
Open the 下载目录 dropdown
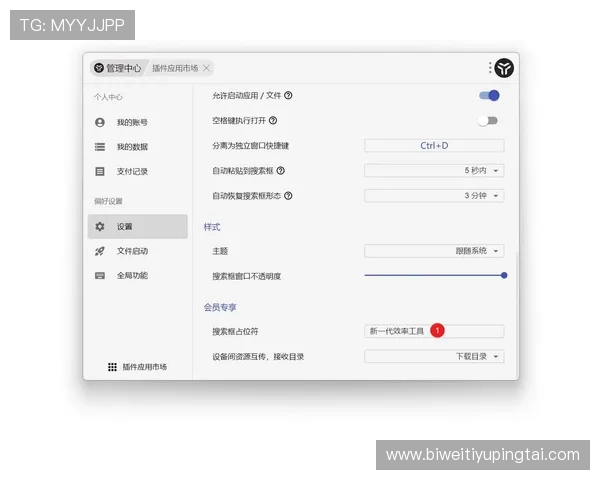pos(434,356)
